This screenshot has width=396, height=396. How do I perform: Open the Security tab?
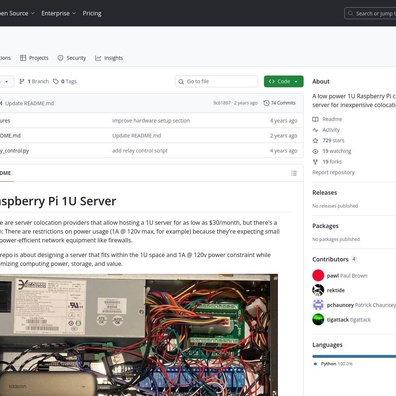pyautogui.click(x=72, y=58)
